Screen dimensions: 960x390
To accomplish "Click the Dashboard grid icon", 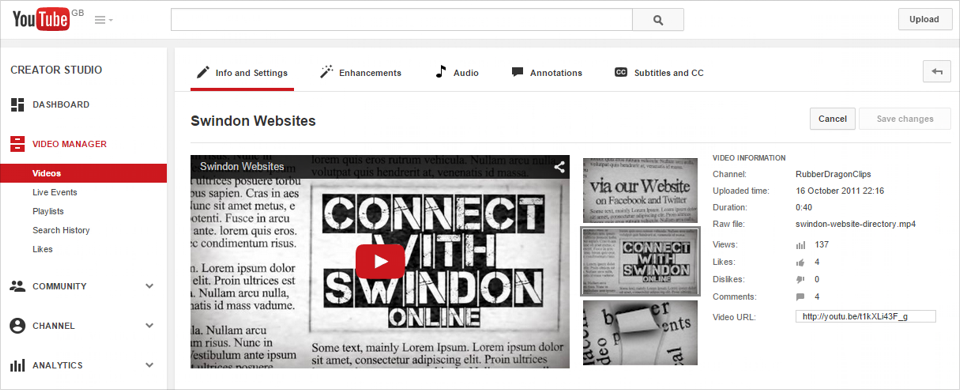I will pos(18,105).
